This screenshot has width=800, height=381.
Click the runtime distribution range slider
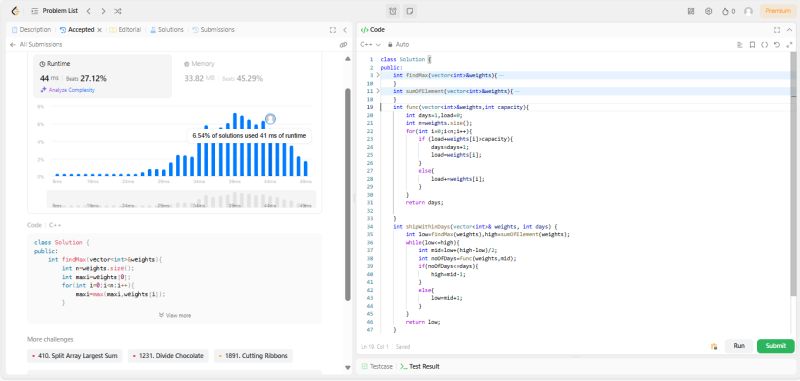point(181,199)
